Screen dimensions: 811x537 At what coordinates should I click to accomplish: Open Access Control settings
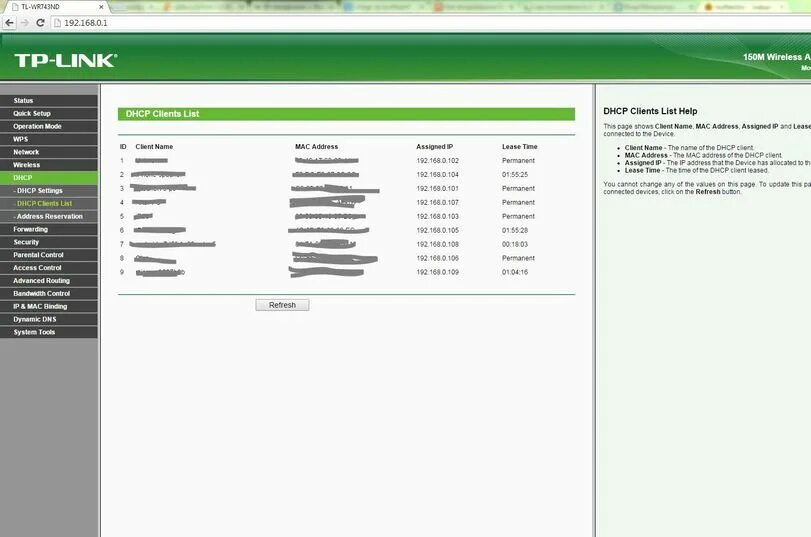pyautogui.click(x=49, y=268)
